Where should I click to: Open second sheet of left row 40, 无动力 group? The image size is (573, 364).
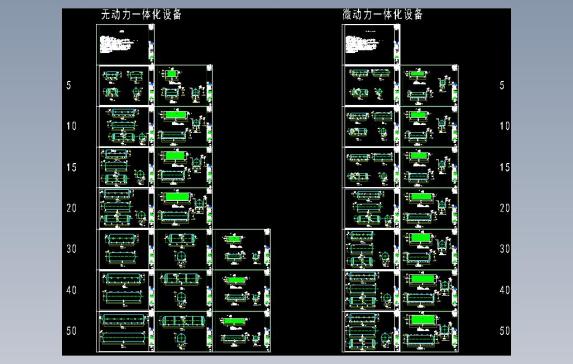pos(184,291)
